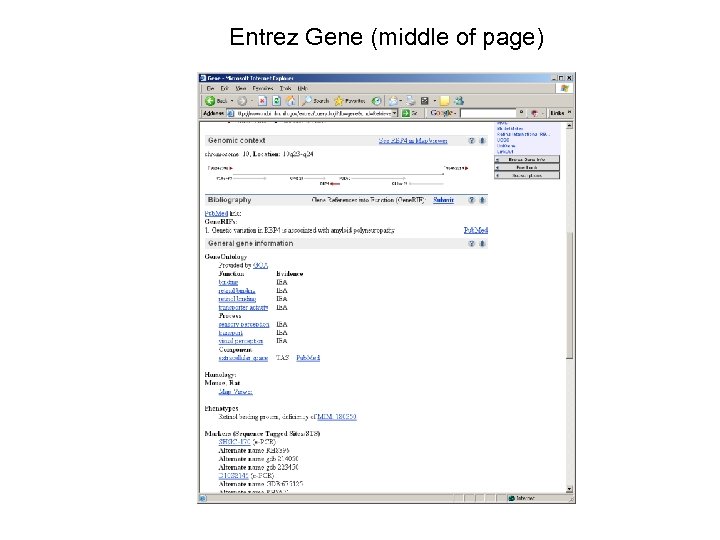
Task: Click the Map Viewer link under Homology
Action: tap(235, 392)
